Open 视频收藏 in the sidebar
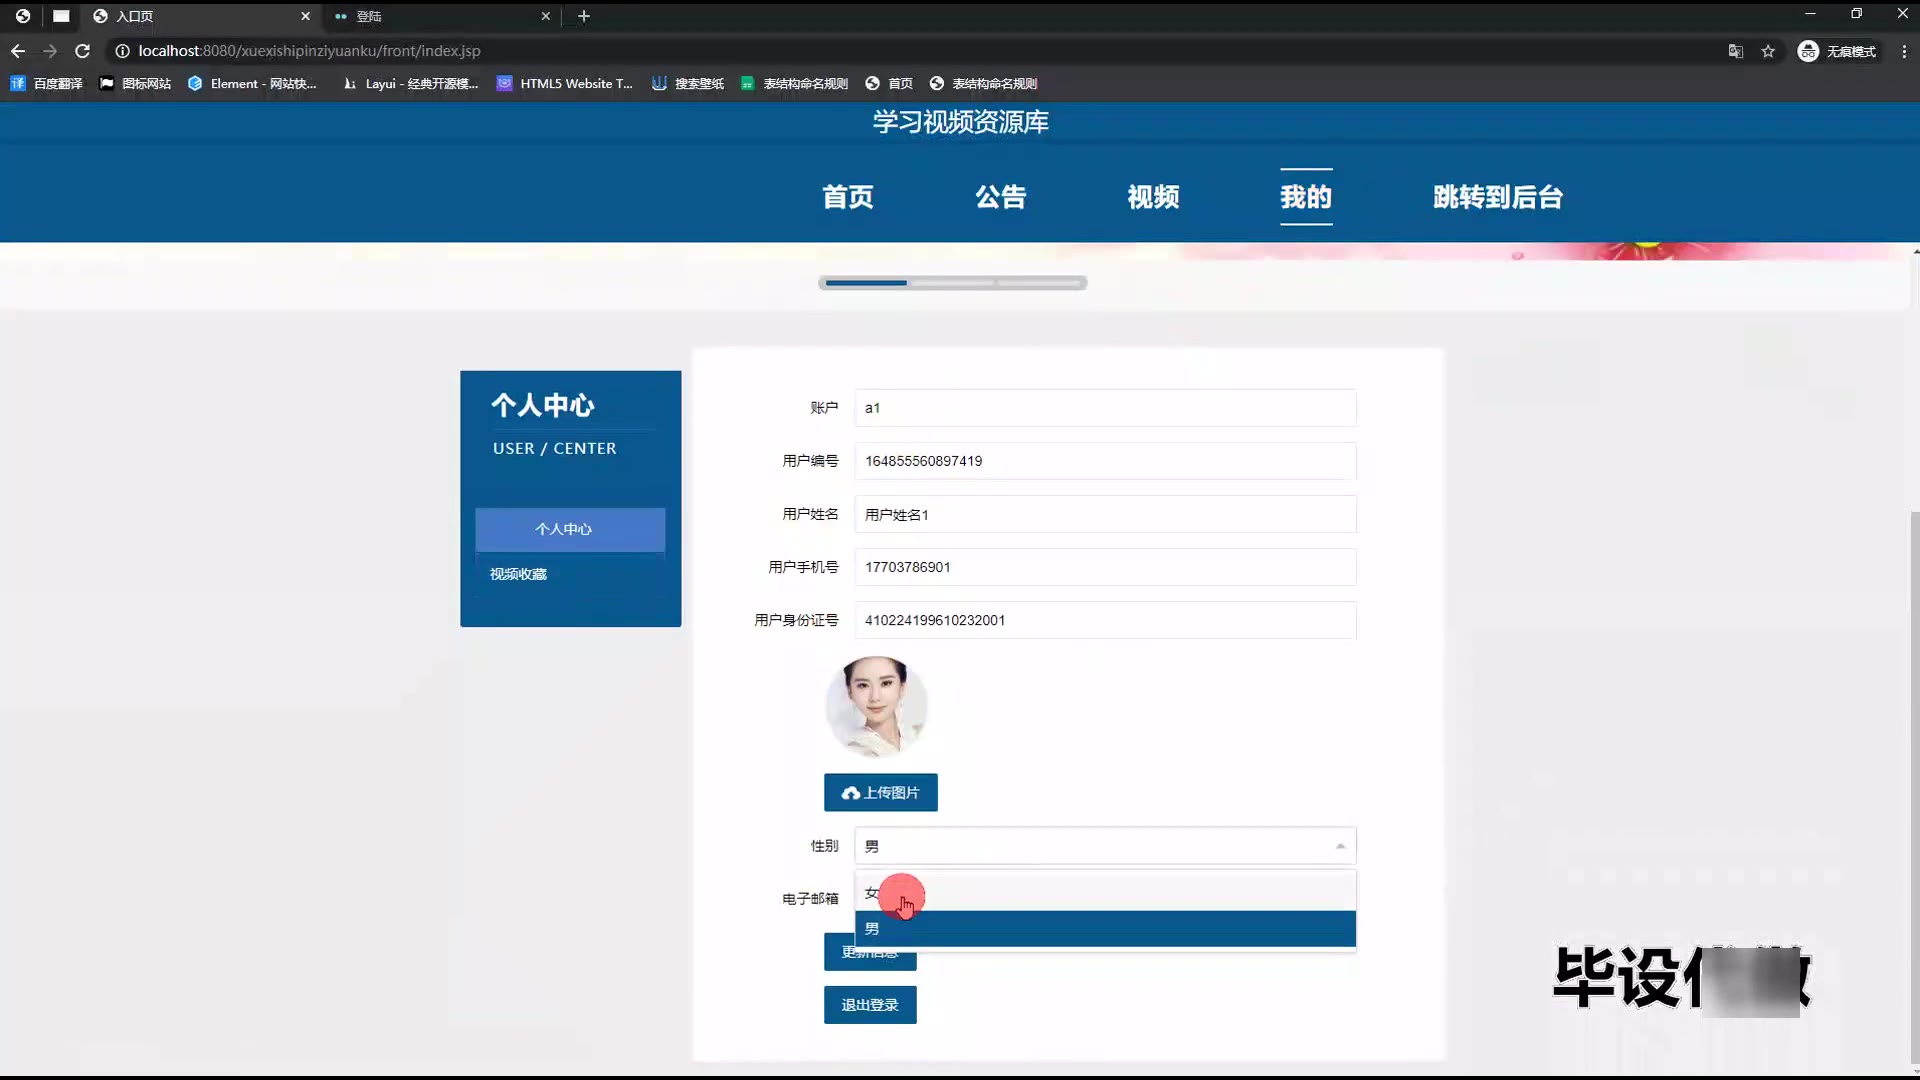This screenshot has height=1080, width=1920. [x=518, y=574]
